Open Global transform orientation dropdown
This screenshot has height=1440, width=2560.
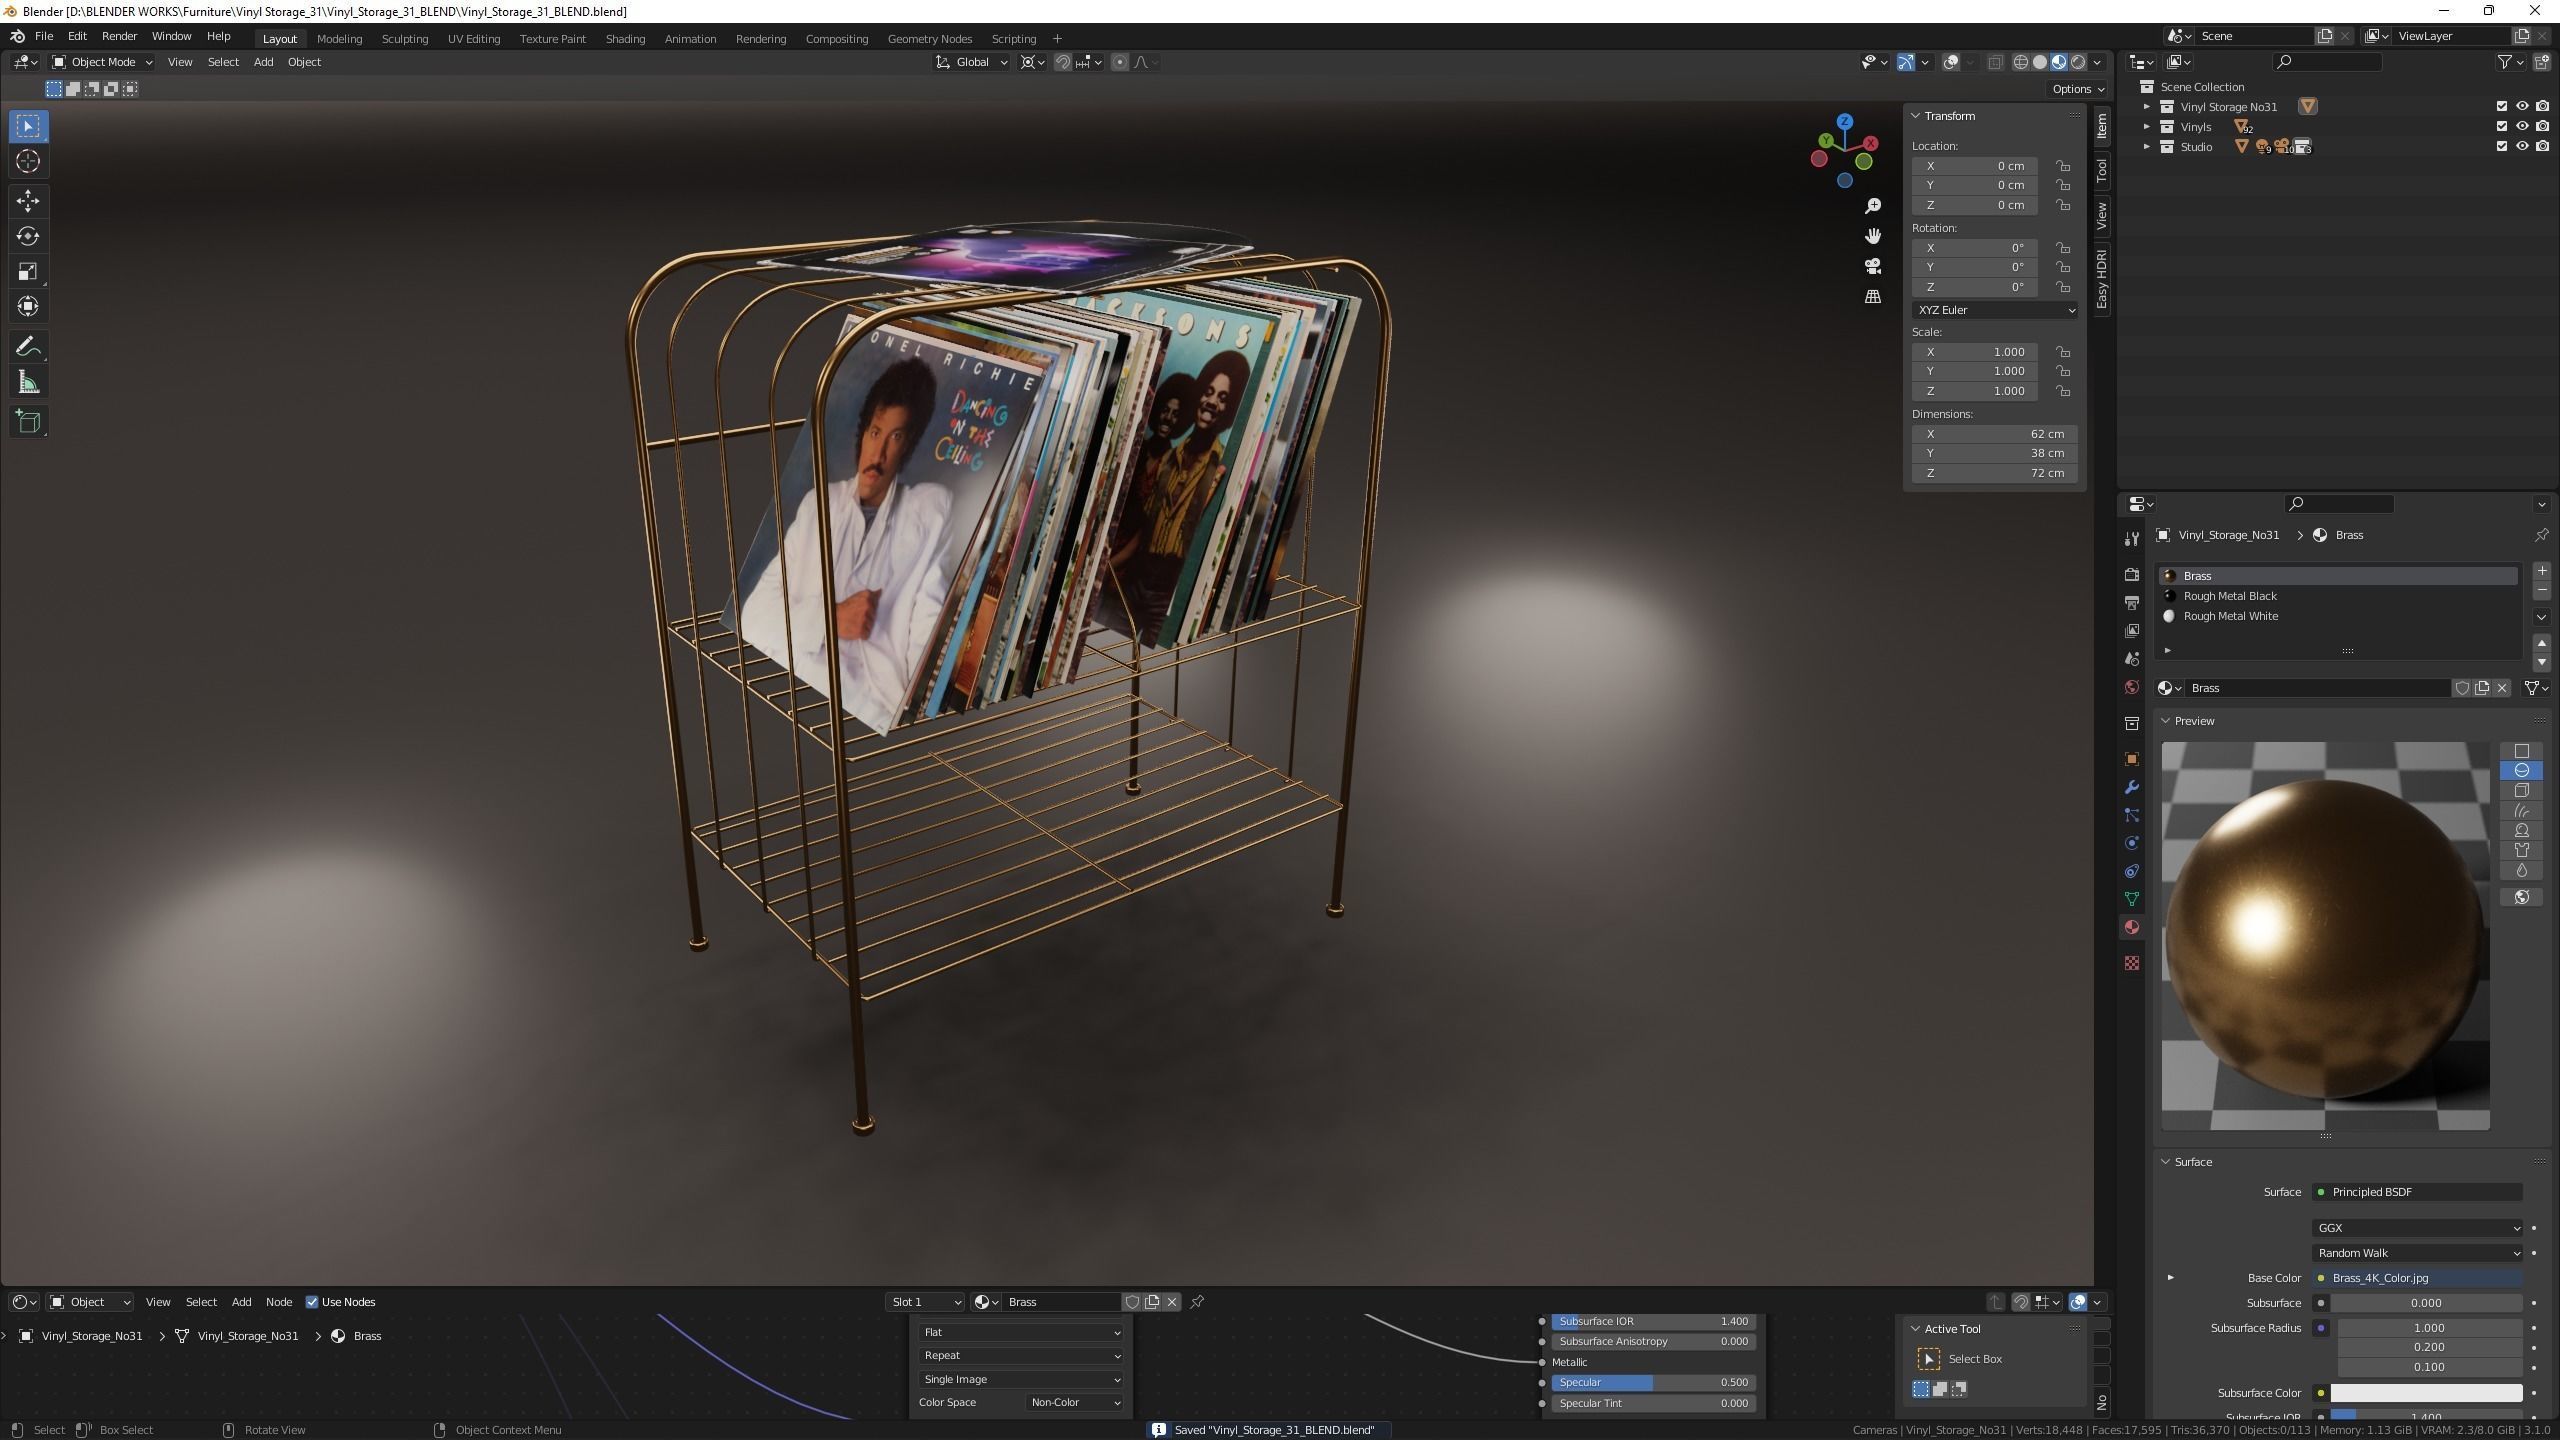pos(971,62)
